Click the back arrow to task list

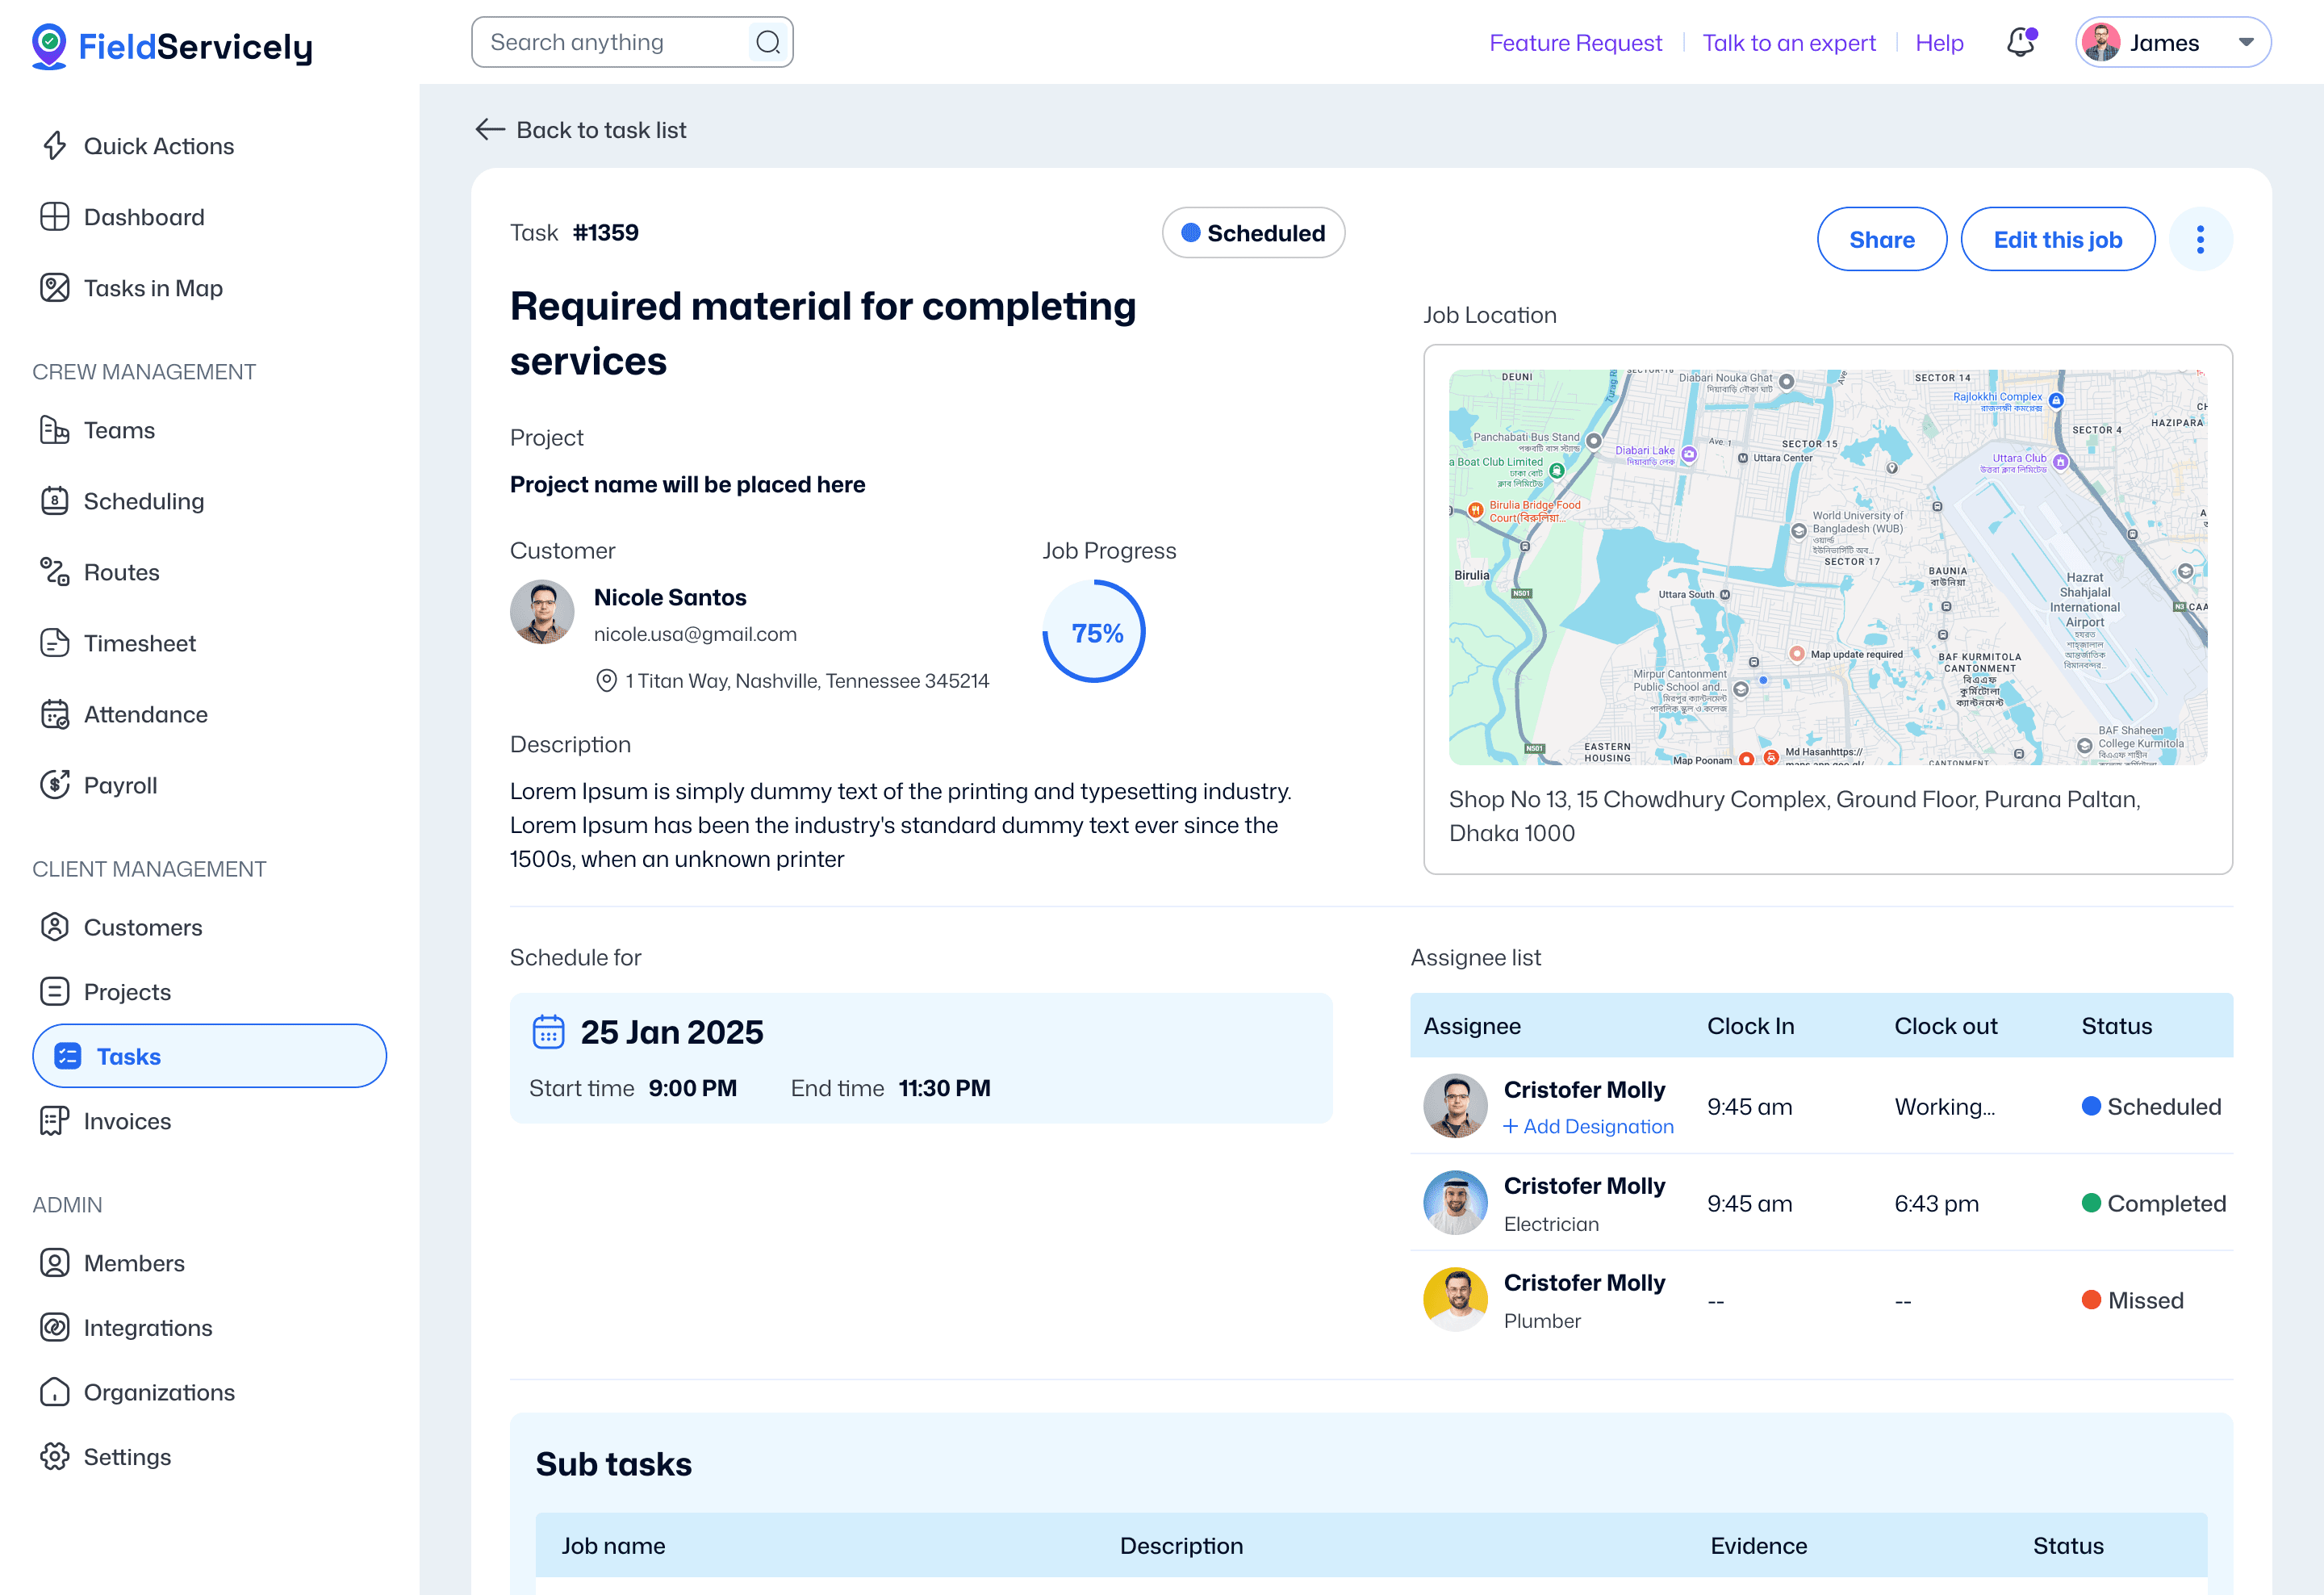[490, 130]
